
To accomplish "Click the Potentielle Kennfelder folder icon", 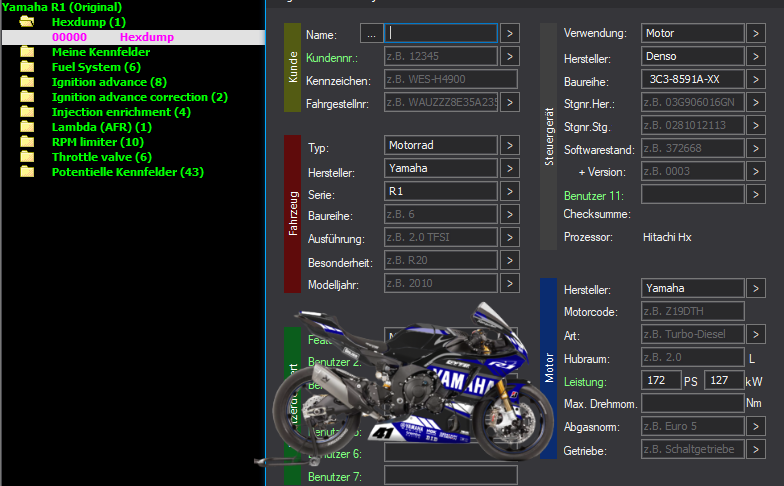I will click(27, 172).
